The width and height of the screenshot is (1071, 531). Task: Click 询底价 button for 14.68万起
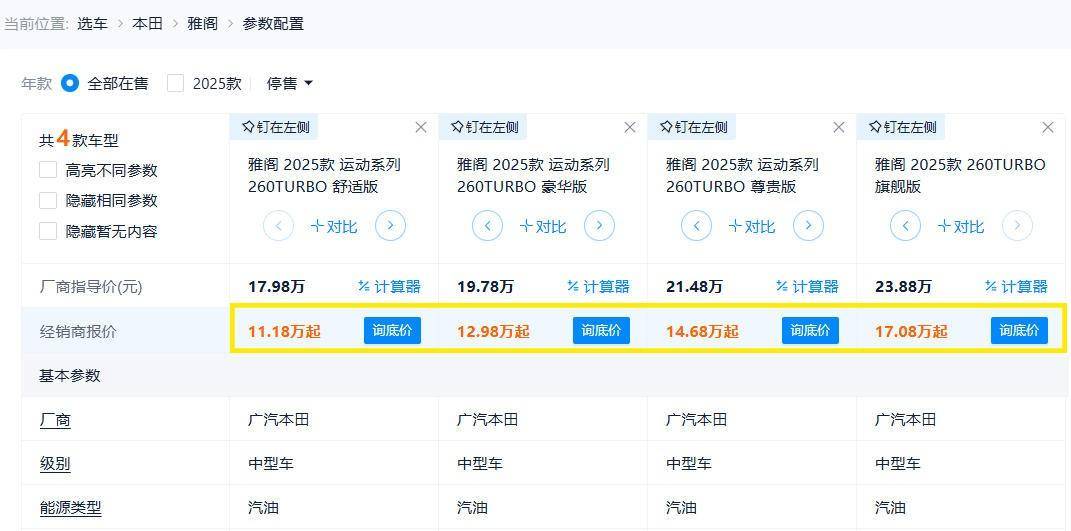click(810, 331)
